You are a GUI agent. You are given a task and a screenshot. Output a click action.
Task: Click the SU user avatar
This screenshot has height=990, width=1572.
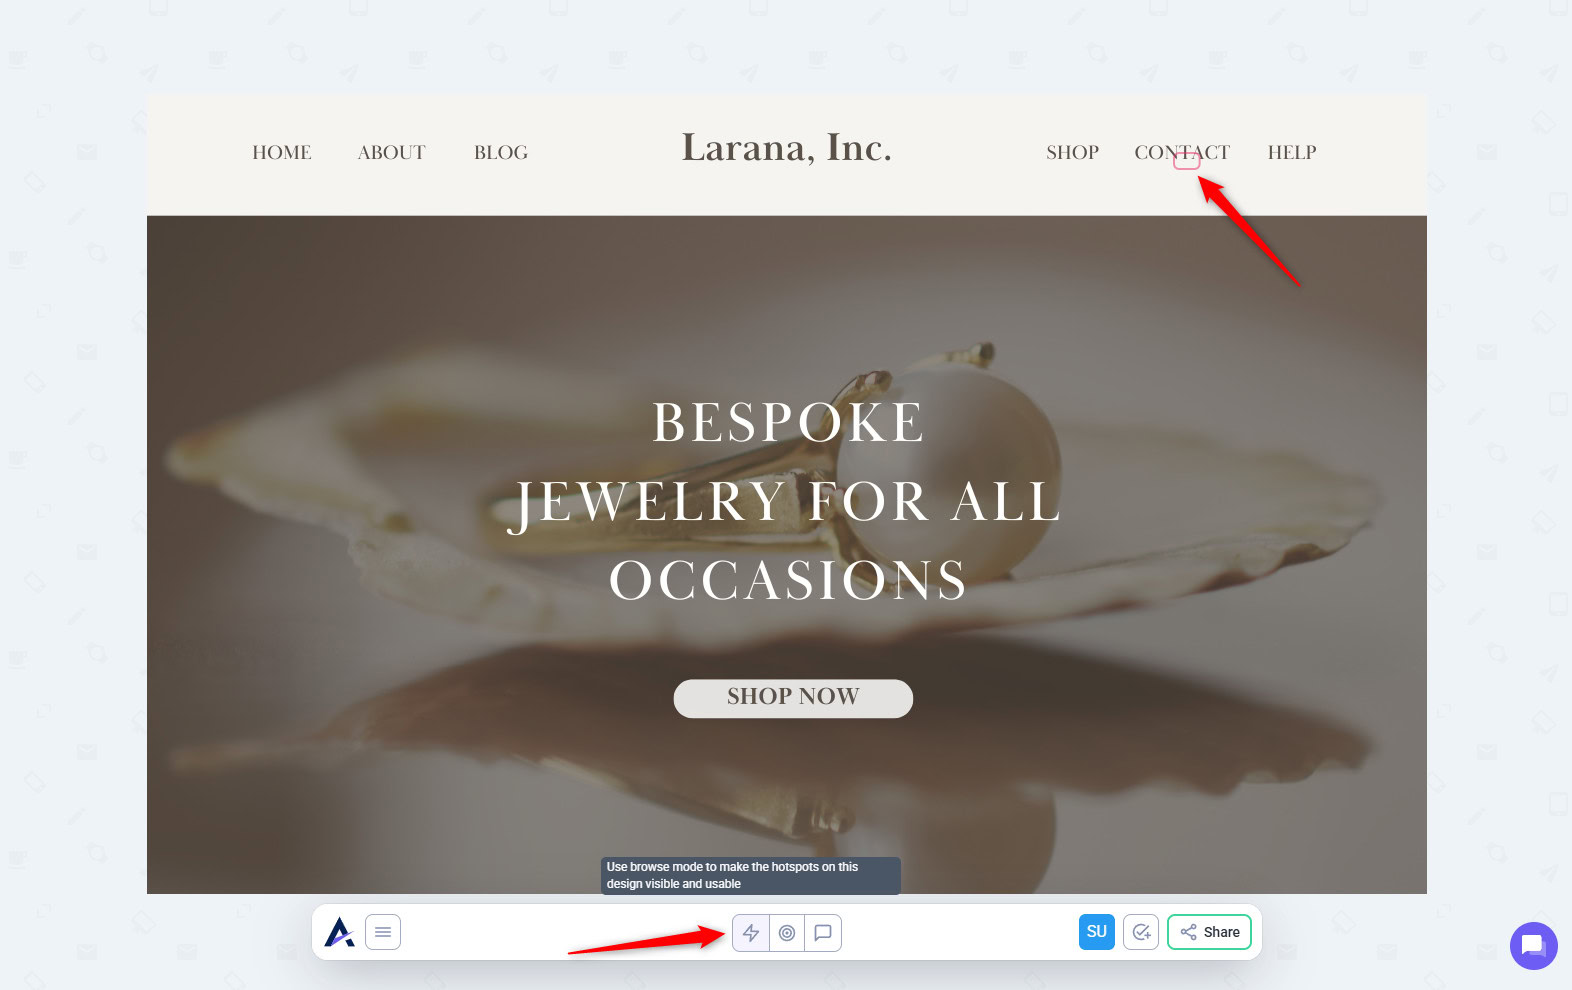pyautogui.click(x=1097, y=932)
